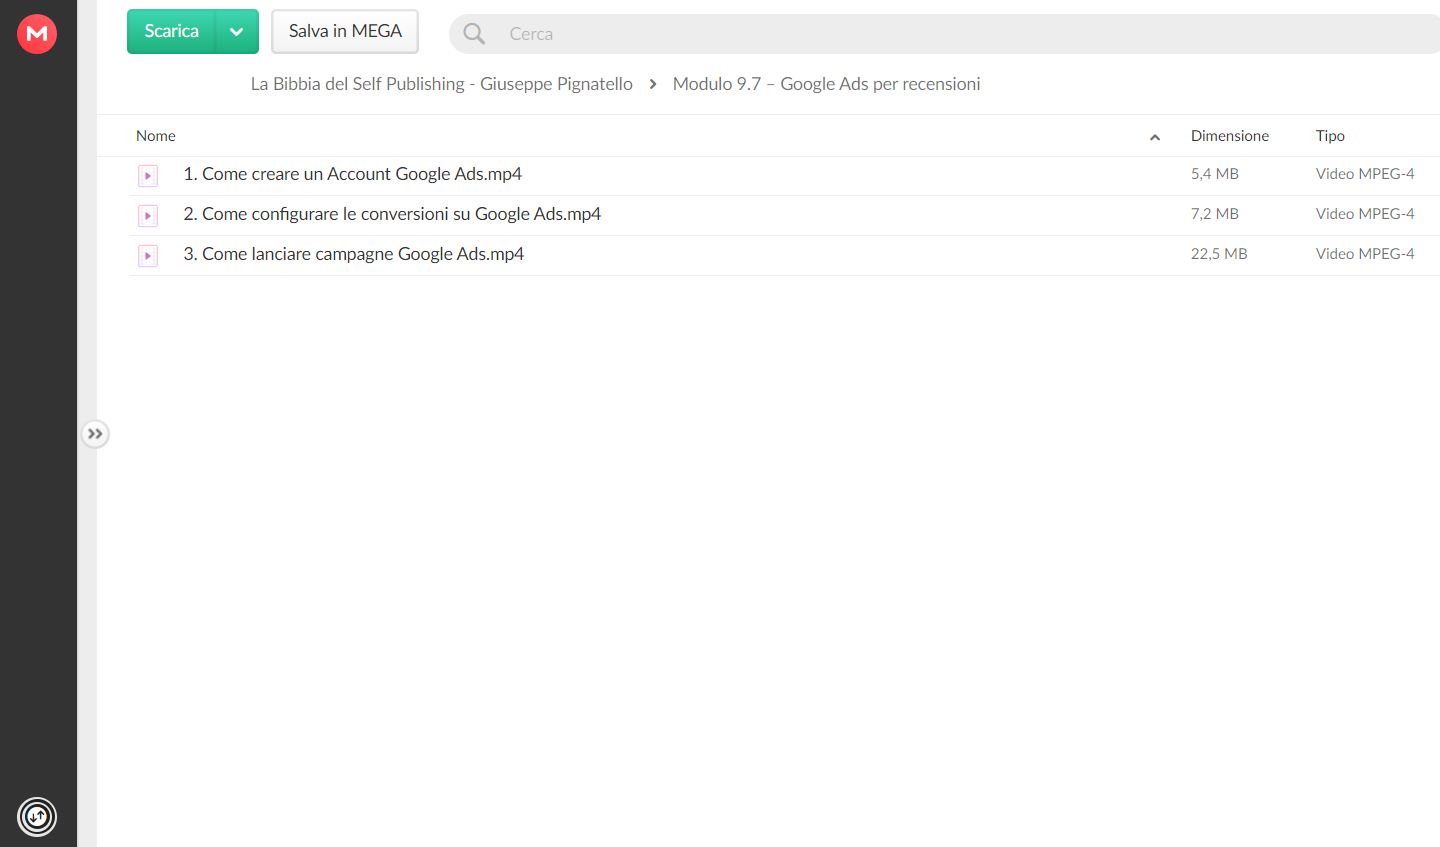Click video icon of campagne Google Ads file
The image size is (1440, 847).
(x=148, y=256)
